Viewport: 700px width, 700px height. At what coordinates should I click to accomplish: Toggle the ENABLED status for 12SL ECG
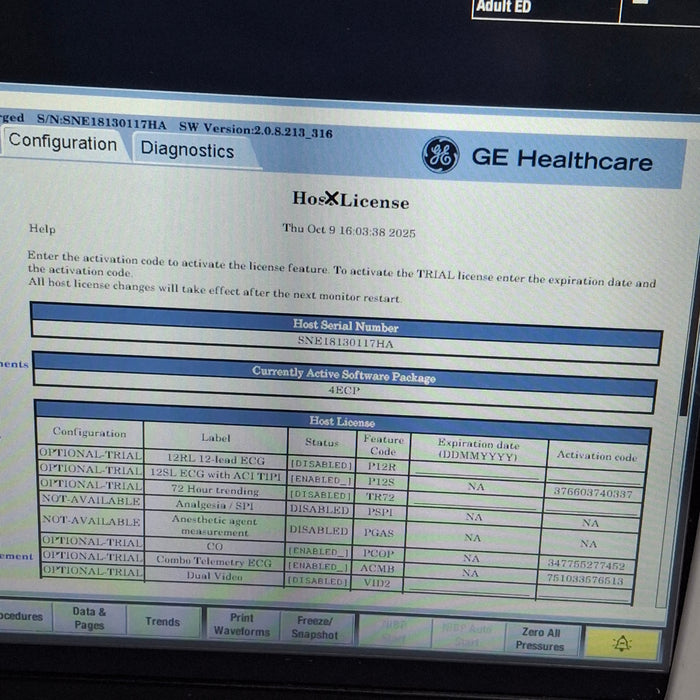(x=321, y=480)
